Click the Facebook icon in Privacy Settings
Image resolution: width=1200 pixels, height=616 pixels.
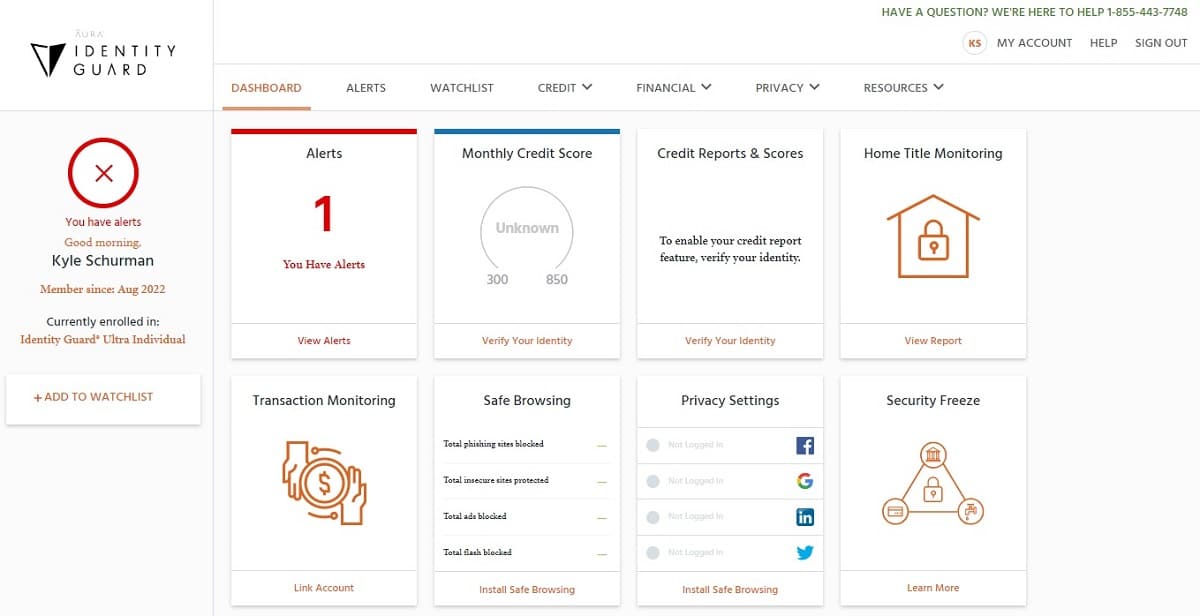click(x=805, y=445)
